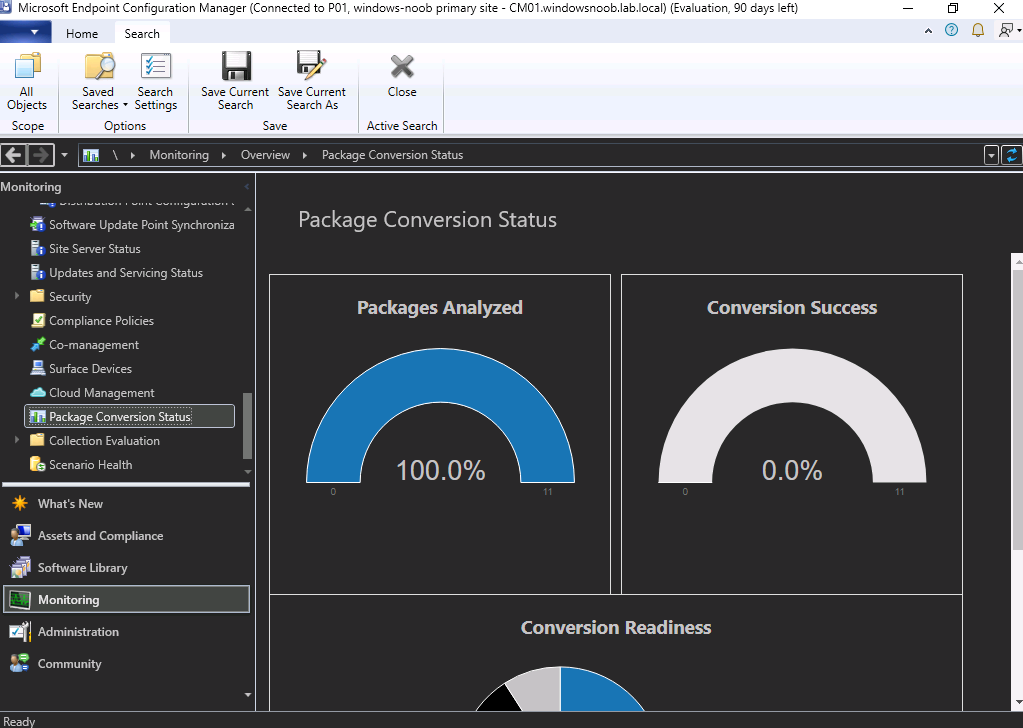This screenshot has height=728, width=1023.
Task: Click Monitoring in the breadcrumb
Action: tap(179, 155)
